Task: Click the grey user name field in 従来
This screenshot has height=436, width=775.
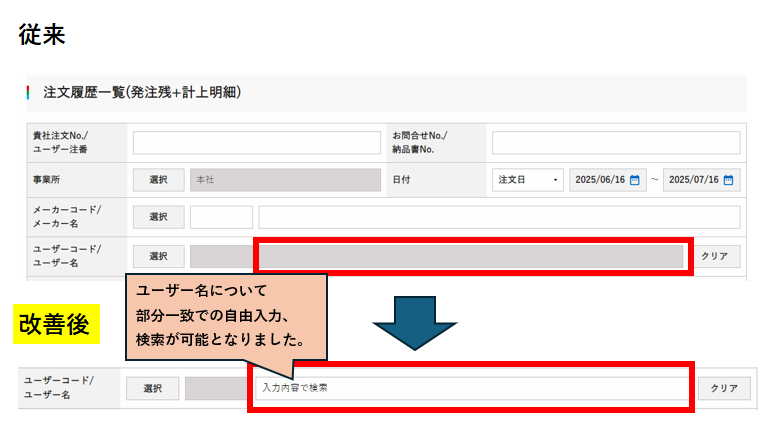Action: [x=471, y=256]
